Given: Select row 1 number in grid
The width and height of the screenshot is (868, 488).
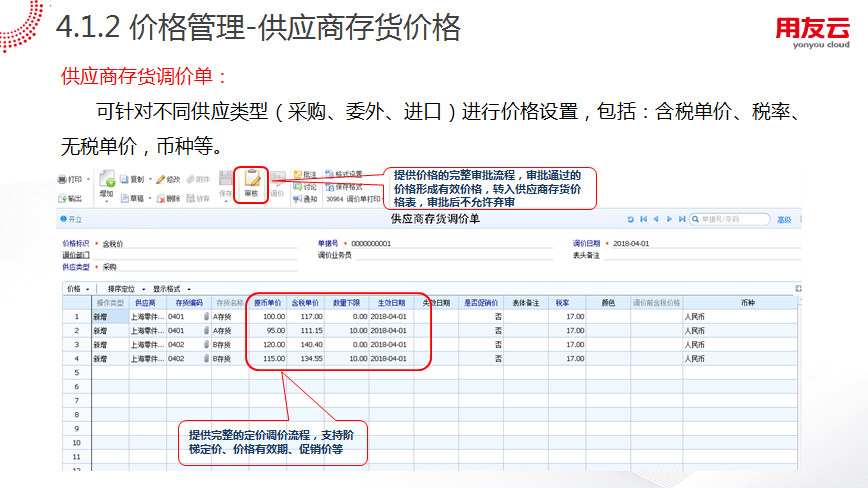Looking at the screenshot, I should pyautogui.click(x=77, y=316).
